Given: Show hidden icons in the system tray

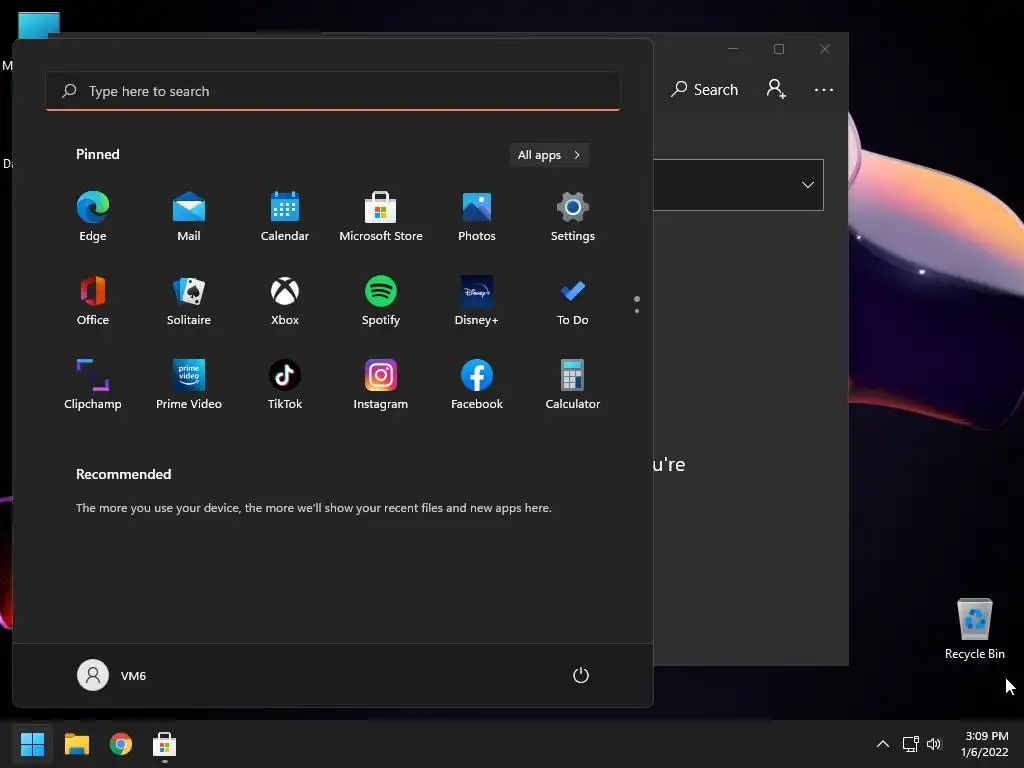Looking at the screenshot, I should tap(882, 744).
